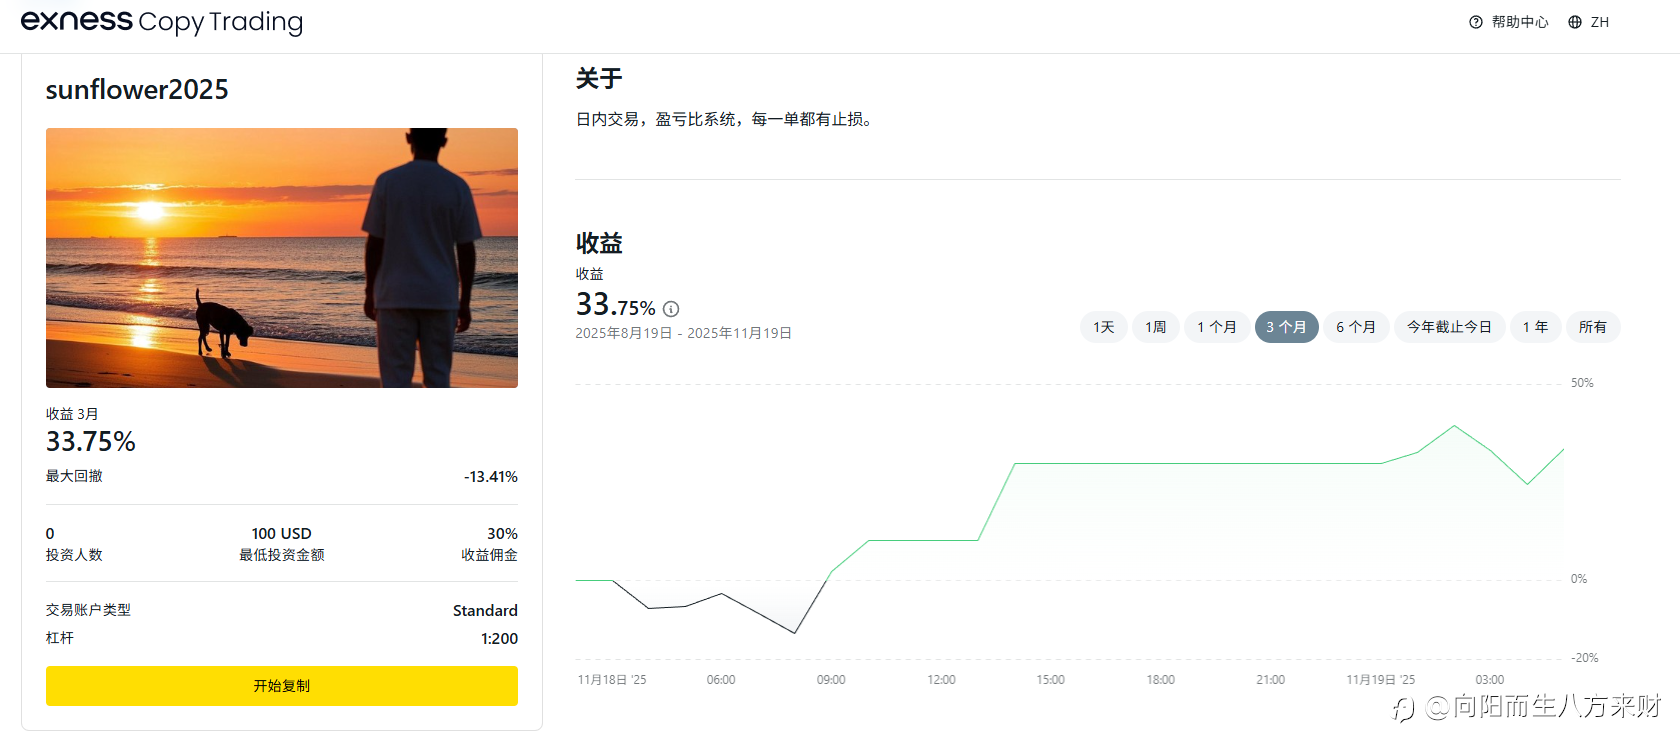1680x752 pixels.
Task: Switch the chart to 1周 range
Action: coord(1155,327)
